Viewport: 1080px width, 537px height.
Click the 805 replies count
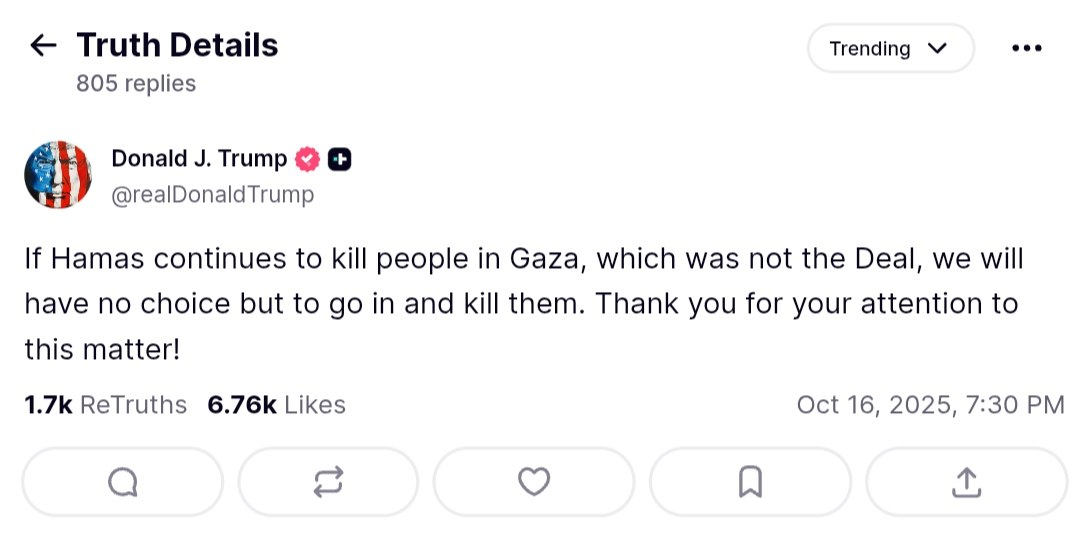pos(136,84)
